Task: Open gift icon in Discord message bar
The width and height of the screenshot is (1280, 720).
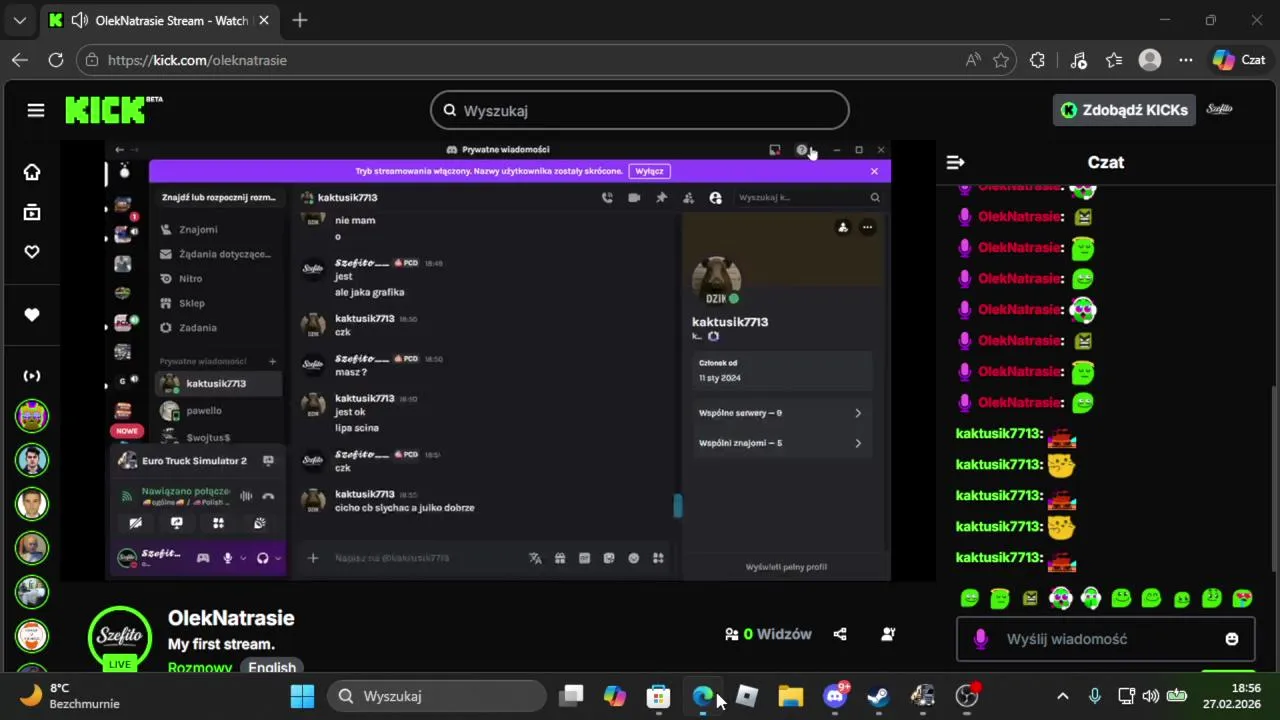Action: point(560,558)
